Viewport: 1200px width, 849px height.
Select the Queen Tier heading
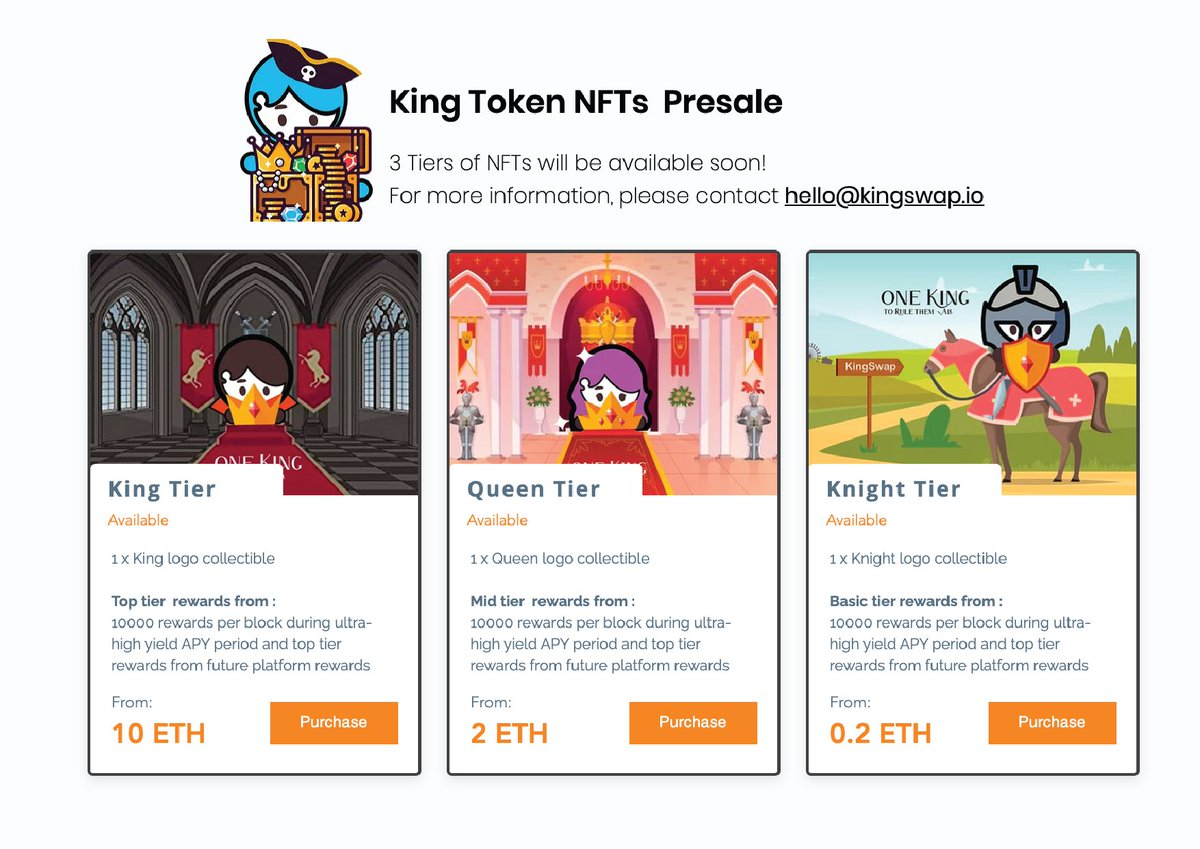pos(534,489)
